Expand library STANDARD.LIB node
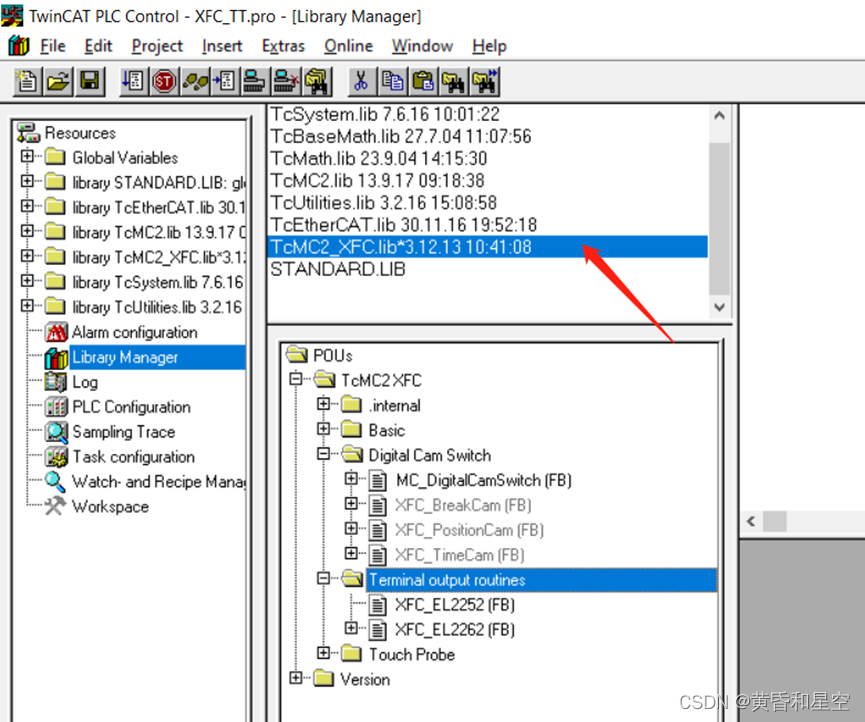 (27, 181)
